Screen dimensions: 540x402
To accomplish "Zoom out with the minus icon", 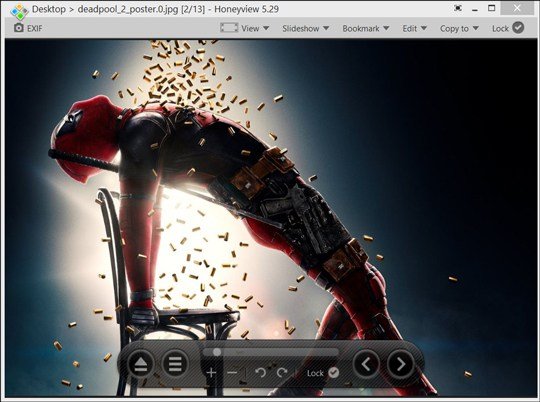I will pyautogui.click(x=232, y=372).
